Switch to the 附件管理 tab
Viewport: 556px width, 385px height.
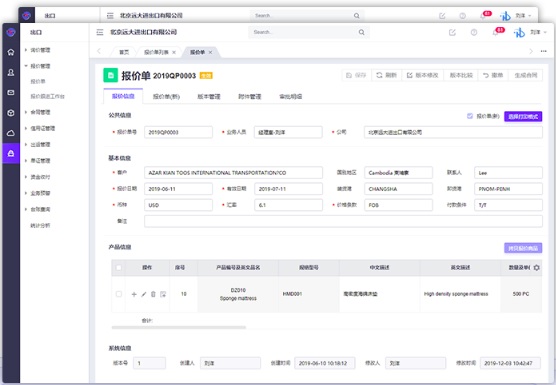[250, 96]
